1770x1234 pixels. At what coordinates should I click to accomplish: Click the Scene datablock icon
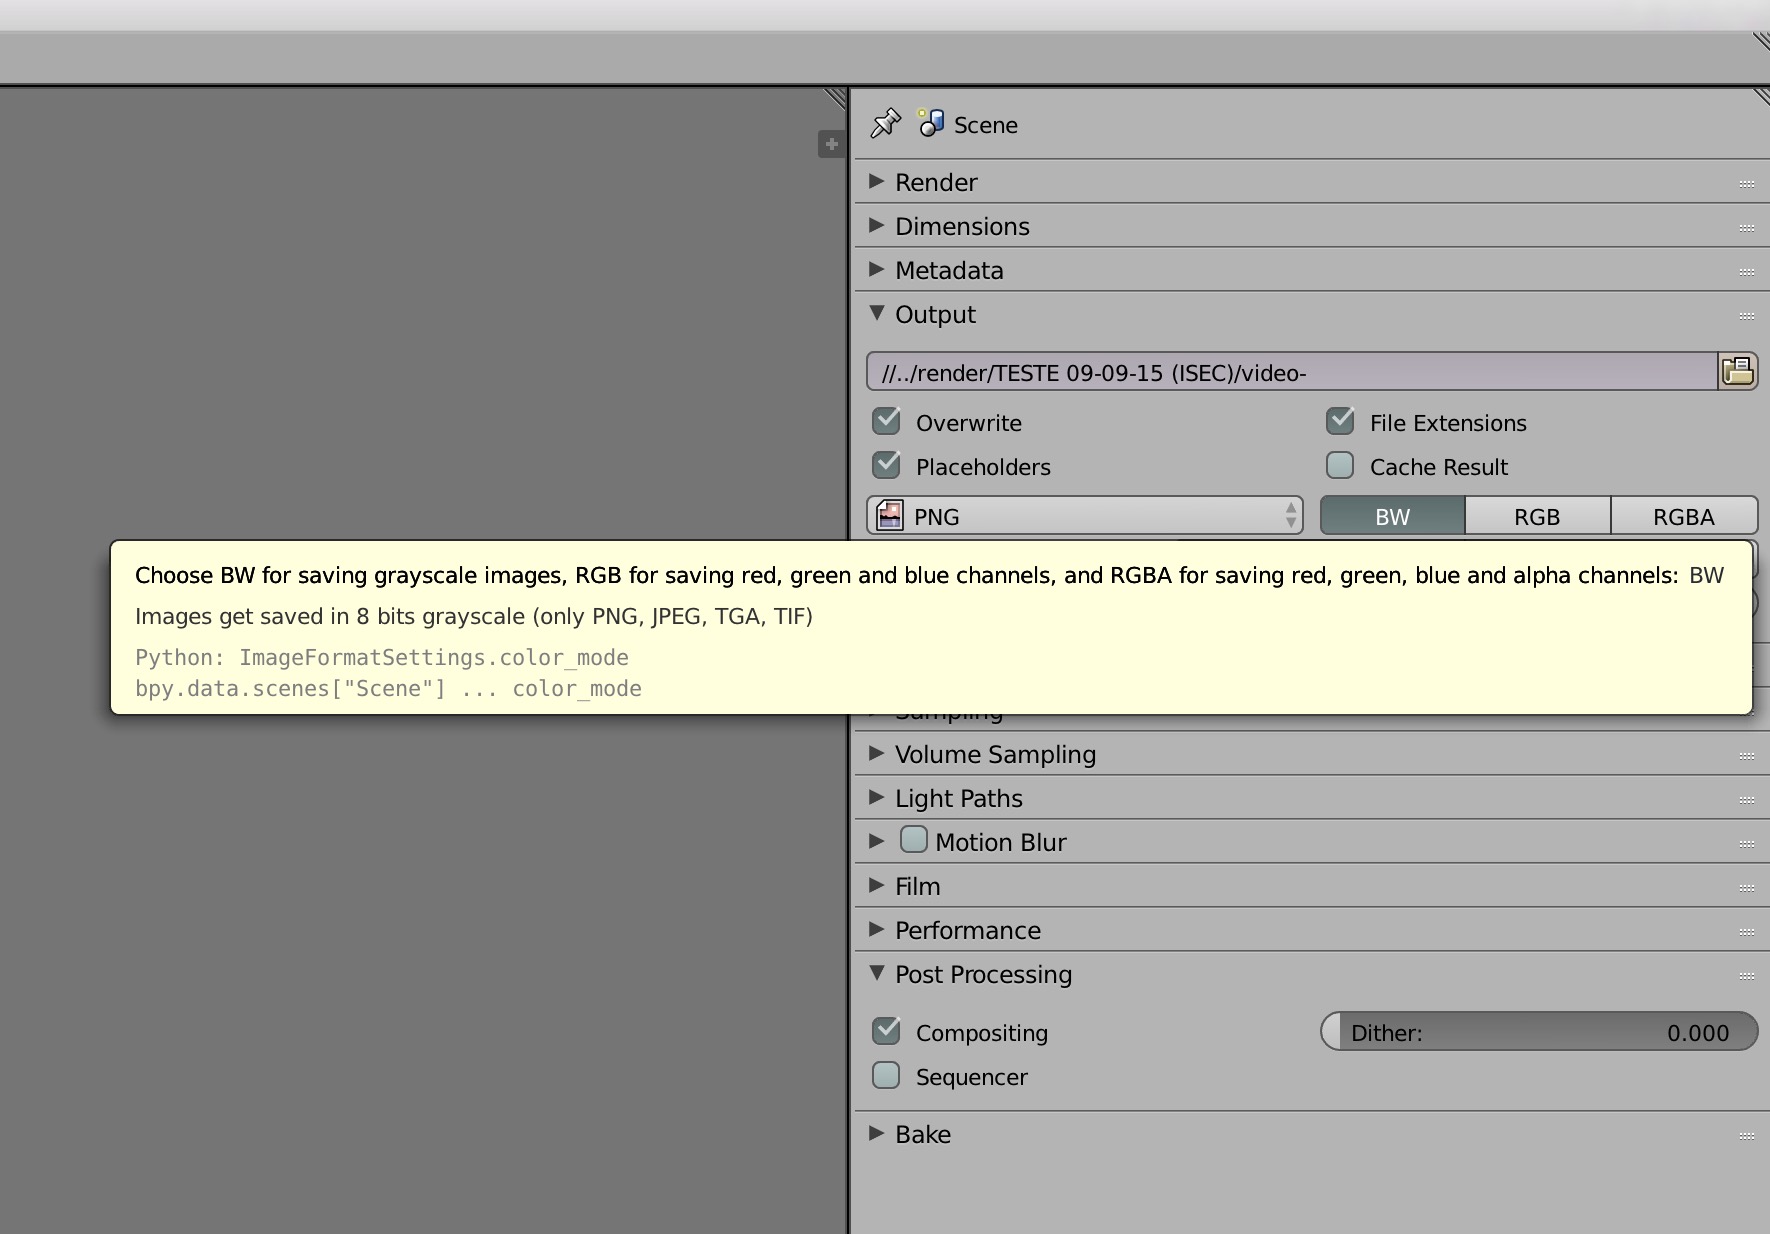pyautogui.click(x=931, y=123)
